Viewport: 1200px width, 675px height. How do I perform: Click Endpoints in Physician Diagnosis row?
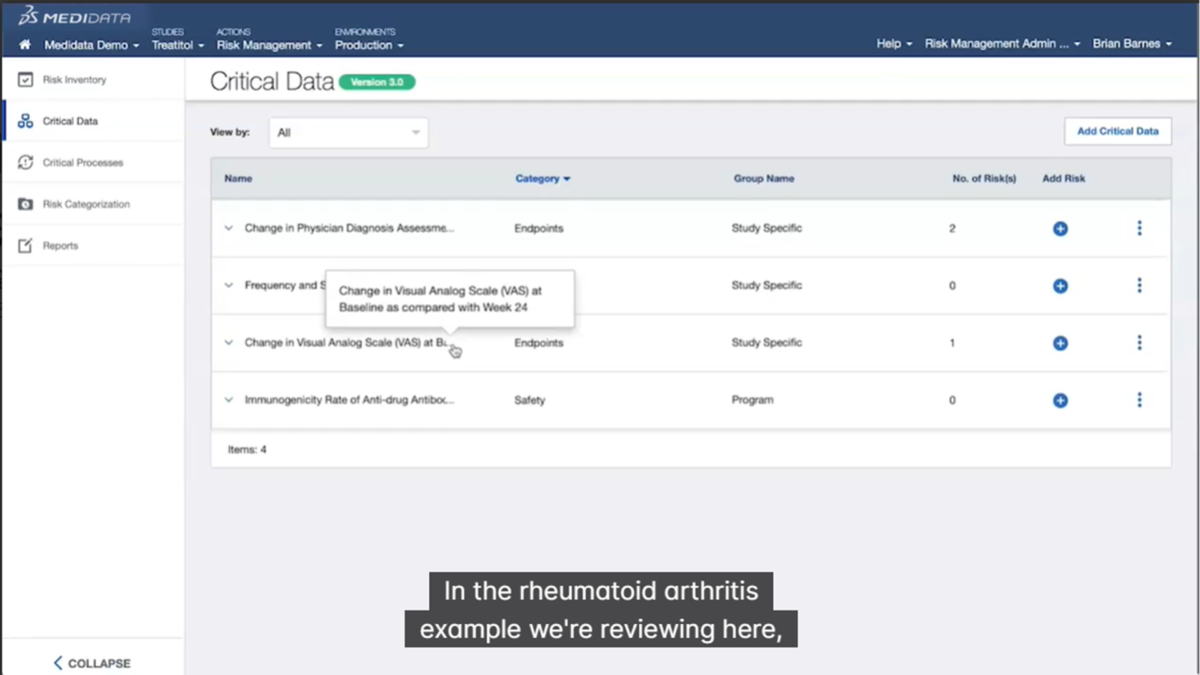click(x=539, y=228)
